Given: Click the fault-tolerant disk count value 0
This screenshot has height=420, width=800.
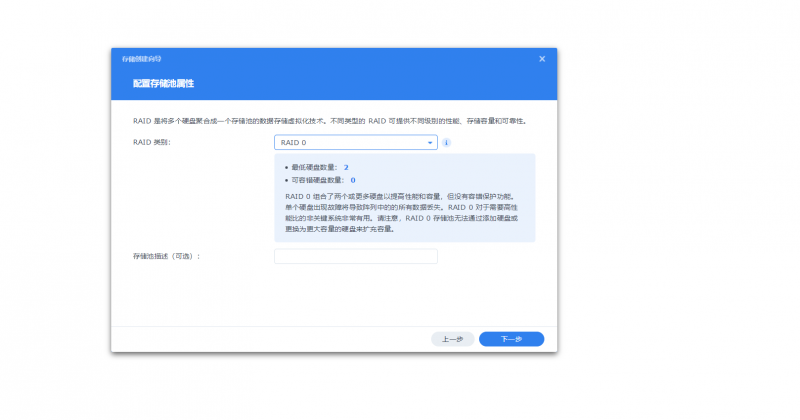Looking at the screenshot, I should click(x=353, y=180).
